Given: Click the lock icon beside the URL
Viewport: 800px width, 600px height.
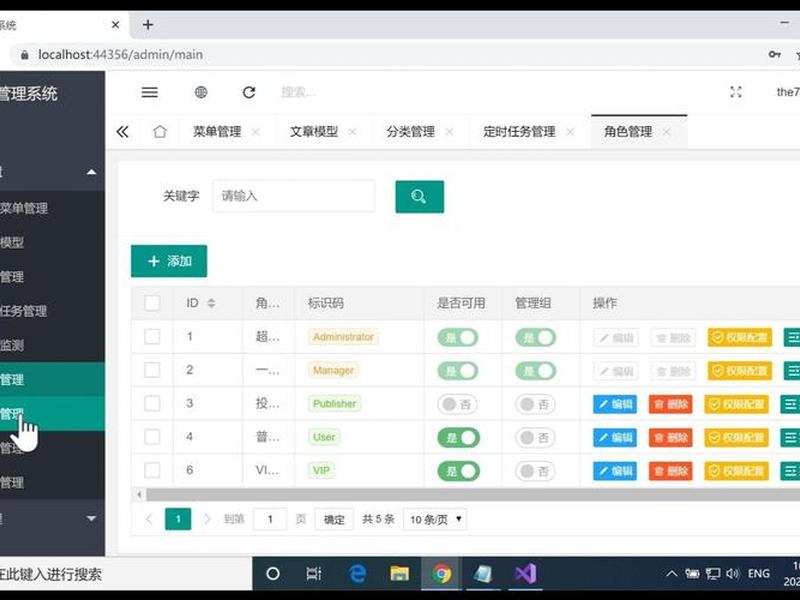Looking at the screenshot, I should pyautogui.click(x=24, y=55).
